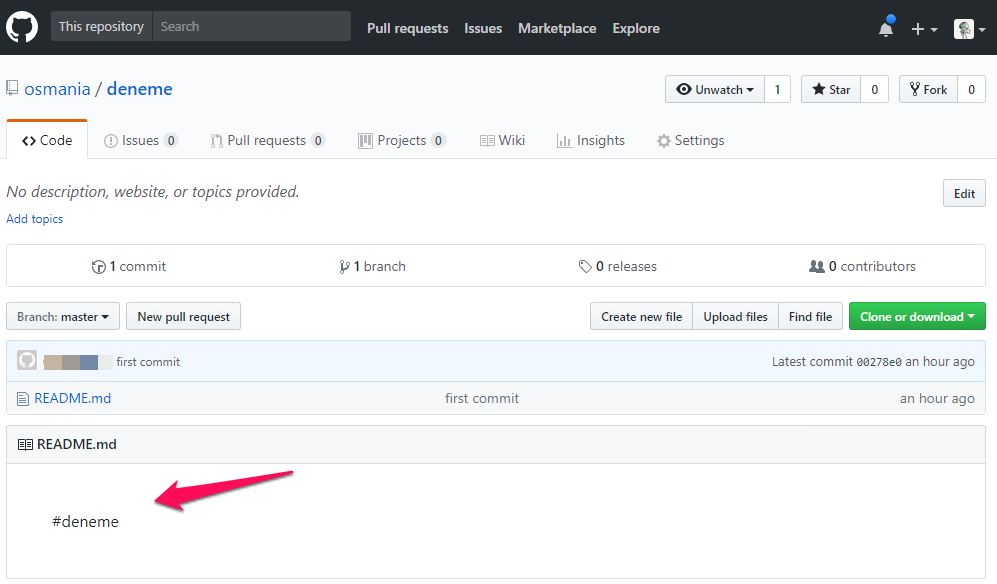Click the commit history clock icon
This screenshot has width=997, height=584.
coord(99,267)
